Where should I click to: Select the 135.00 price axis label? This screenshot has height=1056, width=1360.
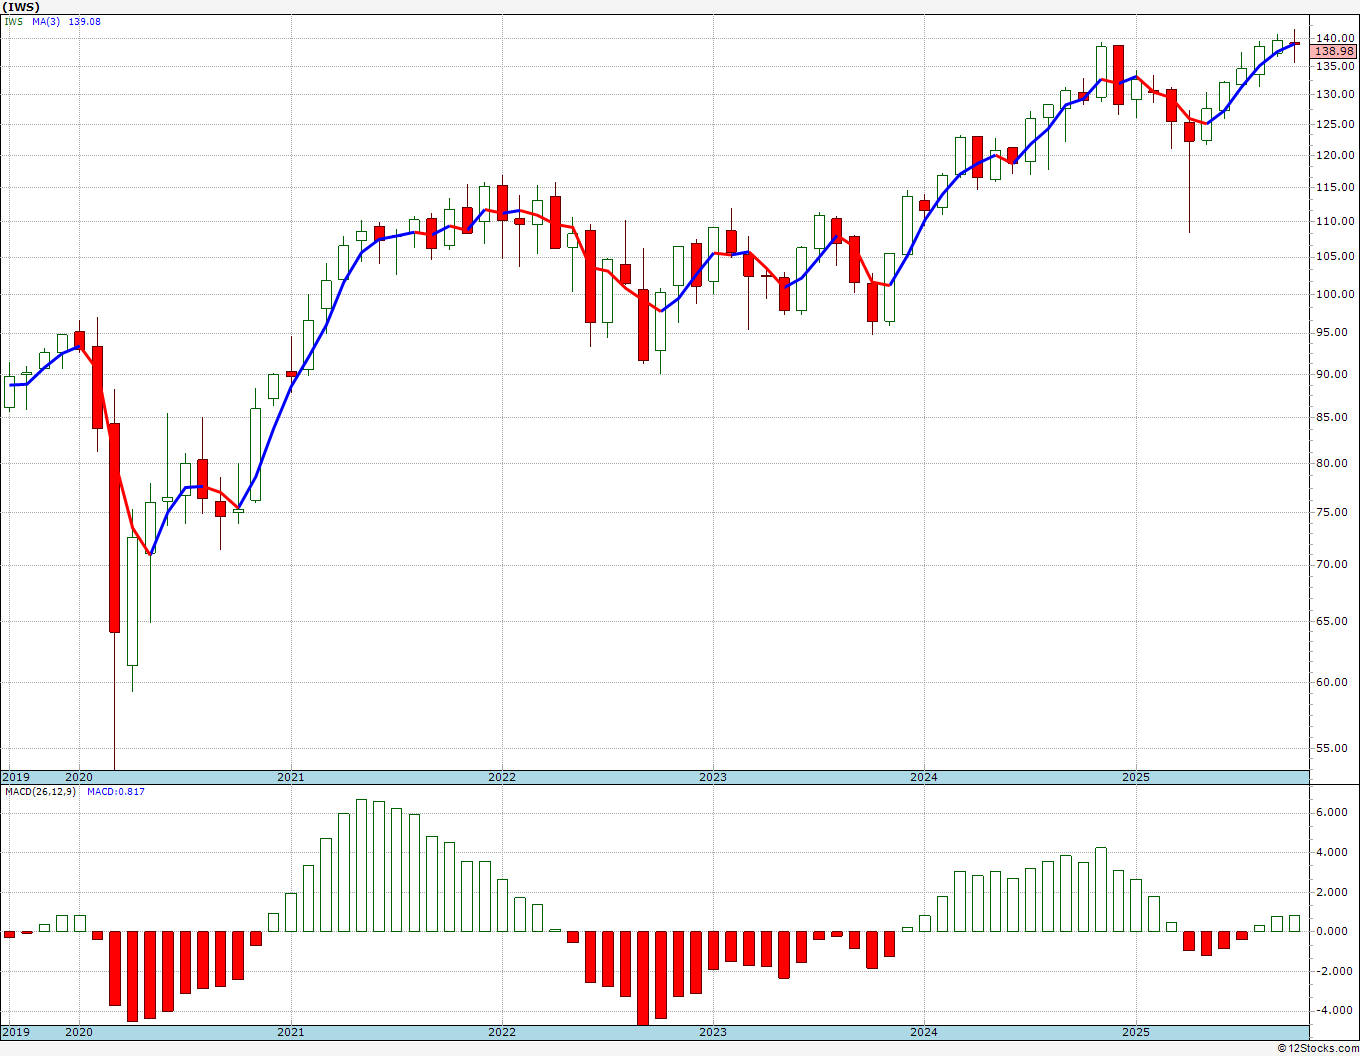(1335, 67)
